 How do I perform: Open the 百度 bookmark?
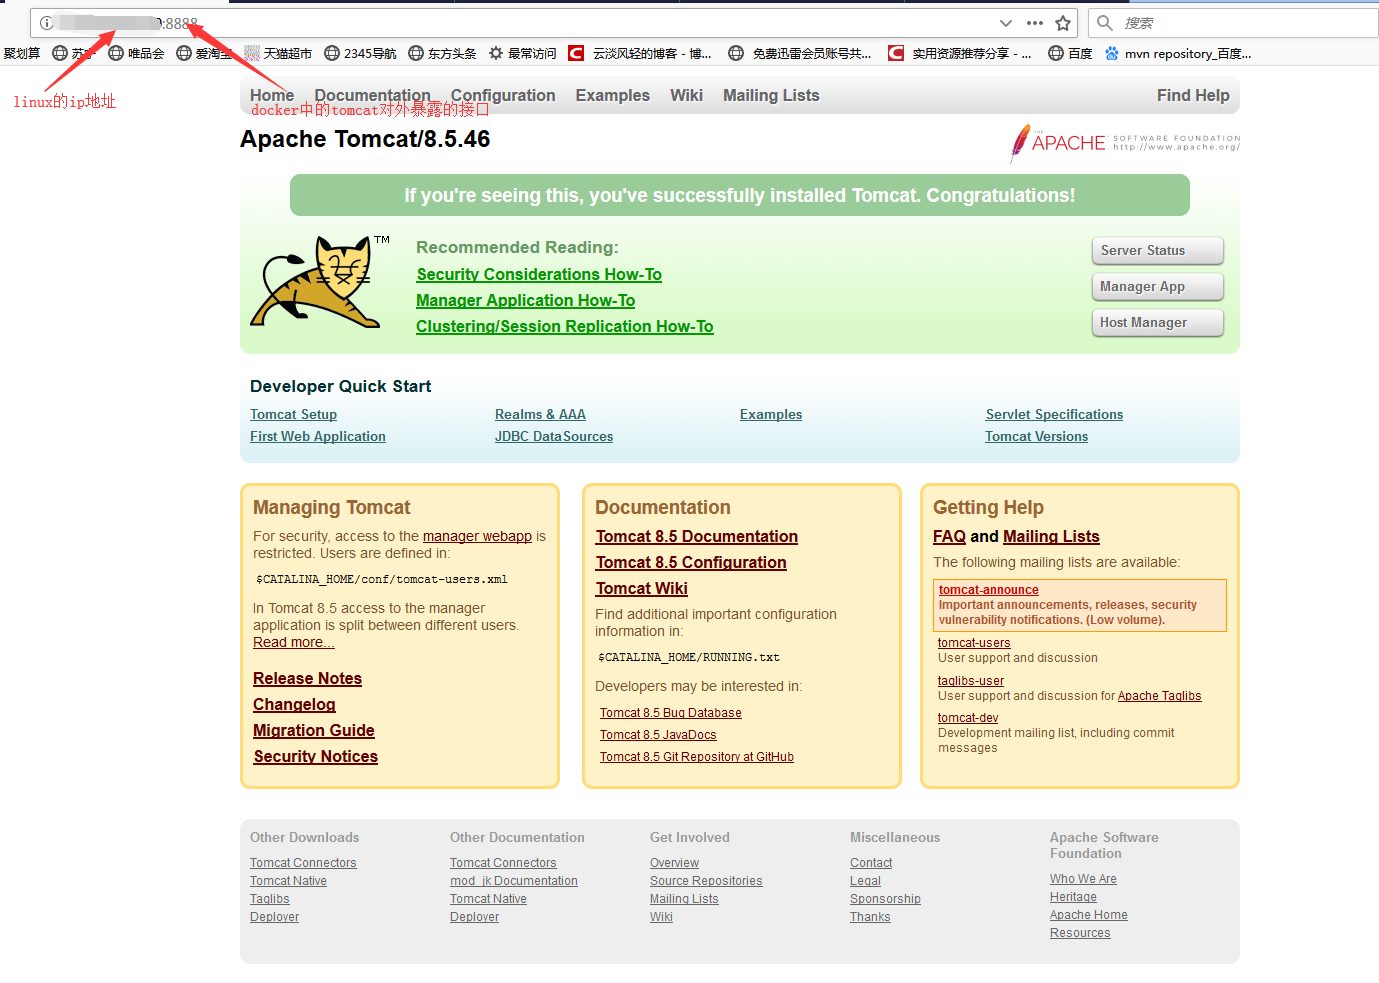pos(1070,54)
